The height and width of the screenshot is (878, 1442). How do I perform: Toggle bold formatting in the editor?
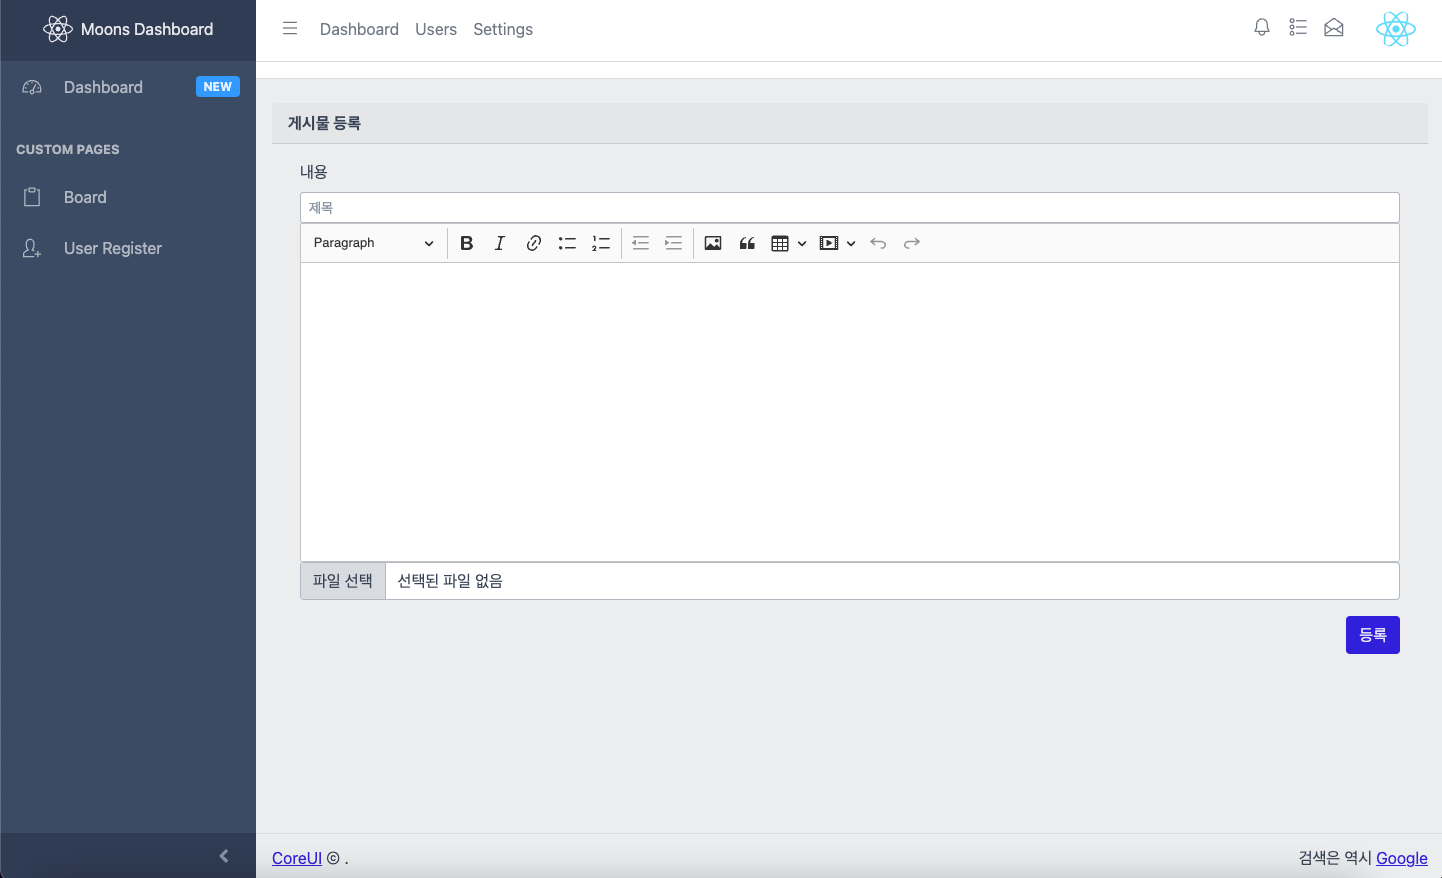tap(466, 243)
